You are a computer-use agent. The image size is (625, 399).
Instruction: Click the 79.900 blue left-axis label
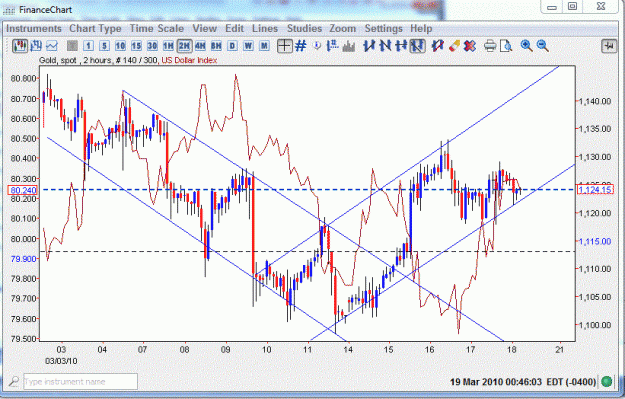pos(24,259)
